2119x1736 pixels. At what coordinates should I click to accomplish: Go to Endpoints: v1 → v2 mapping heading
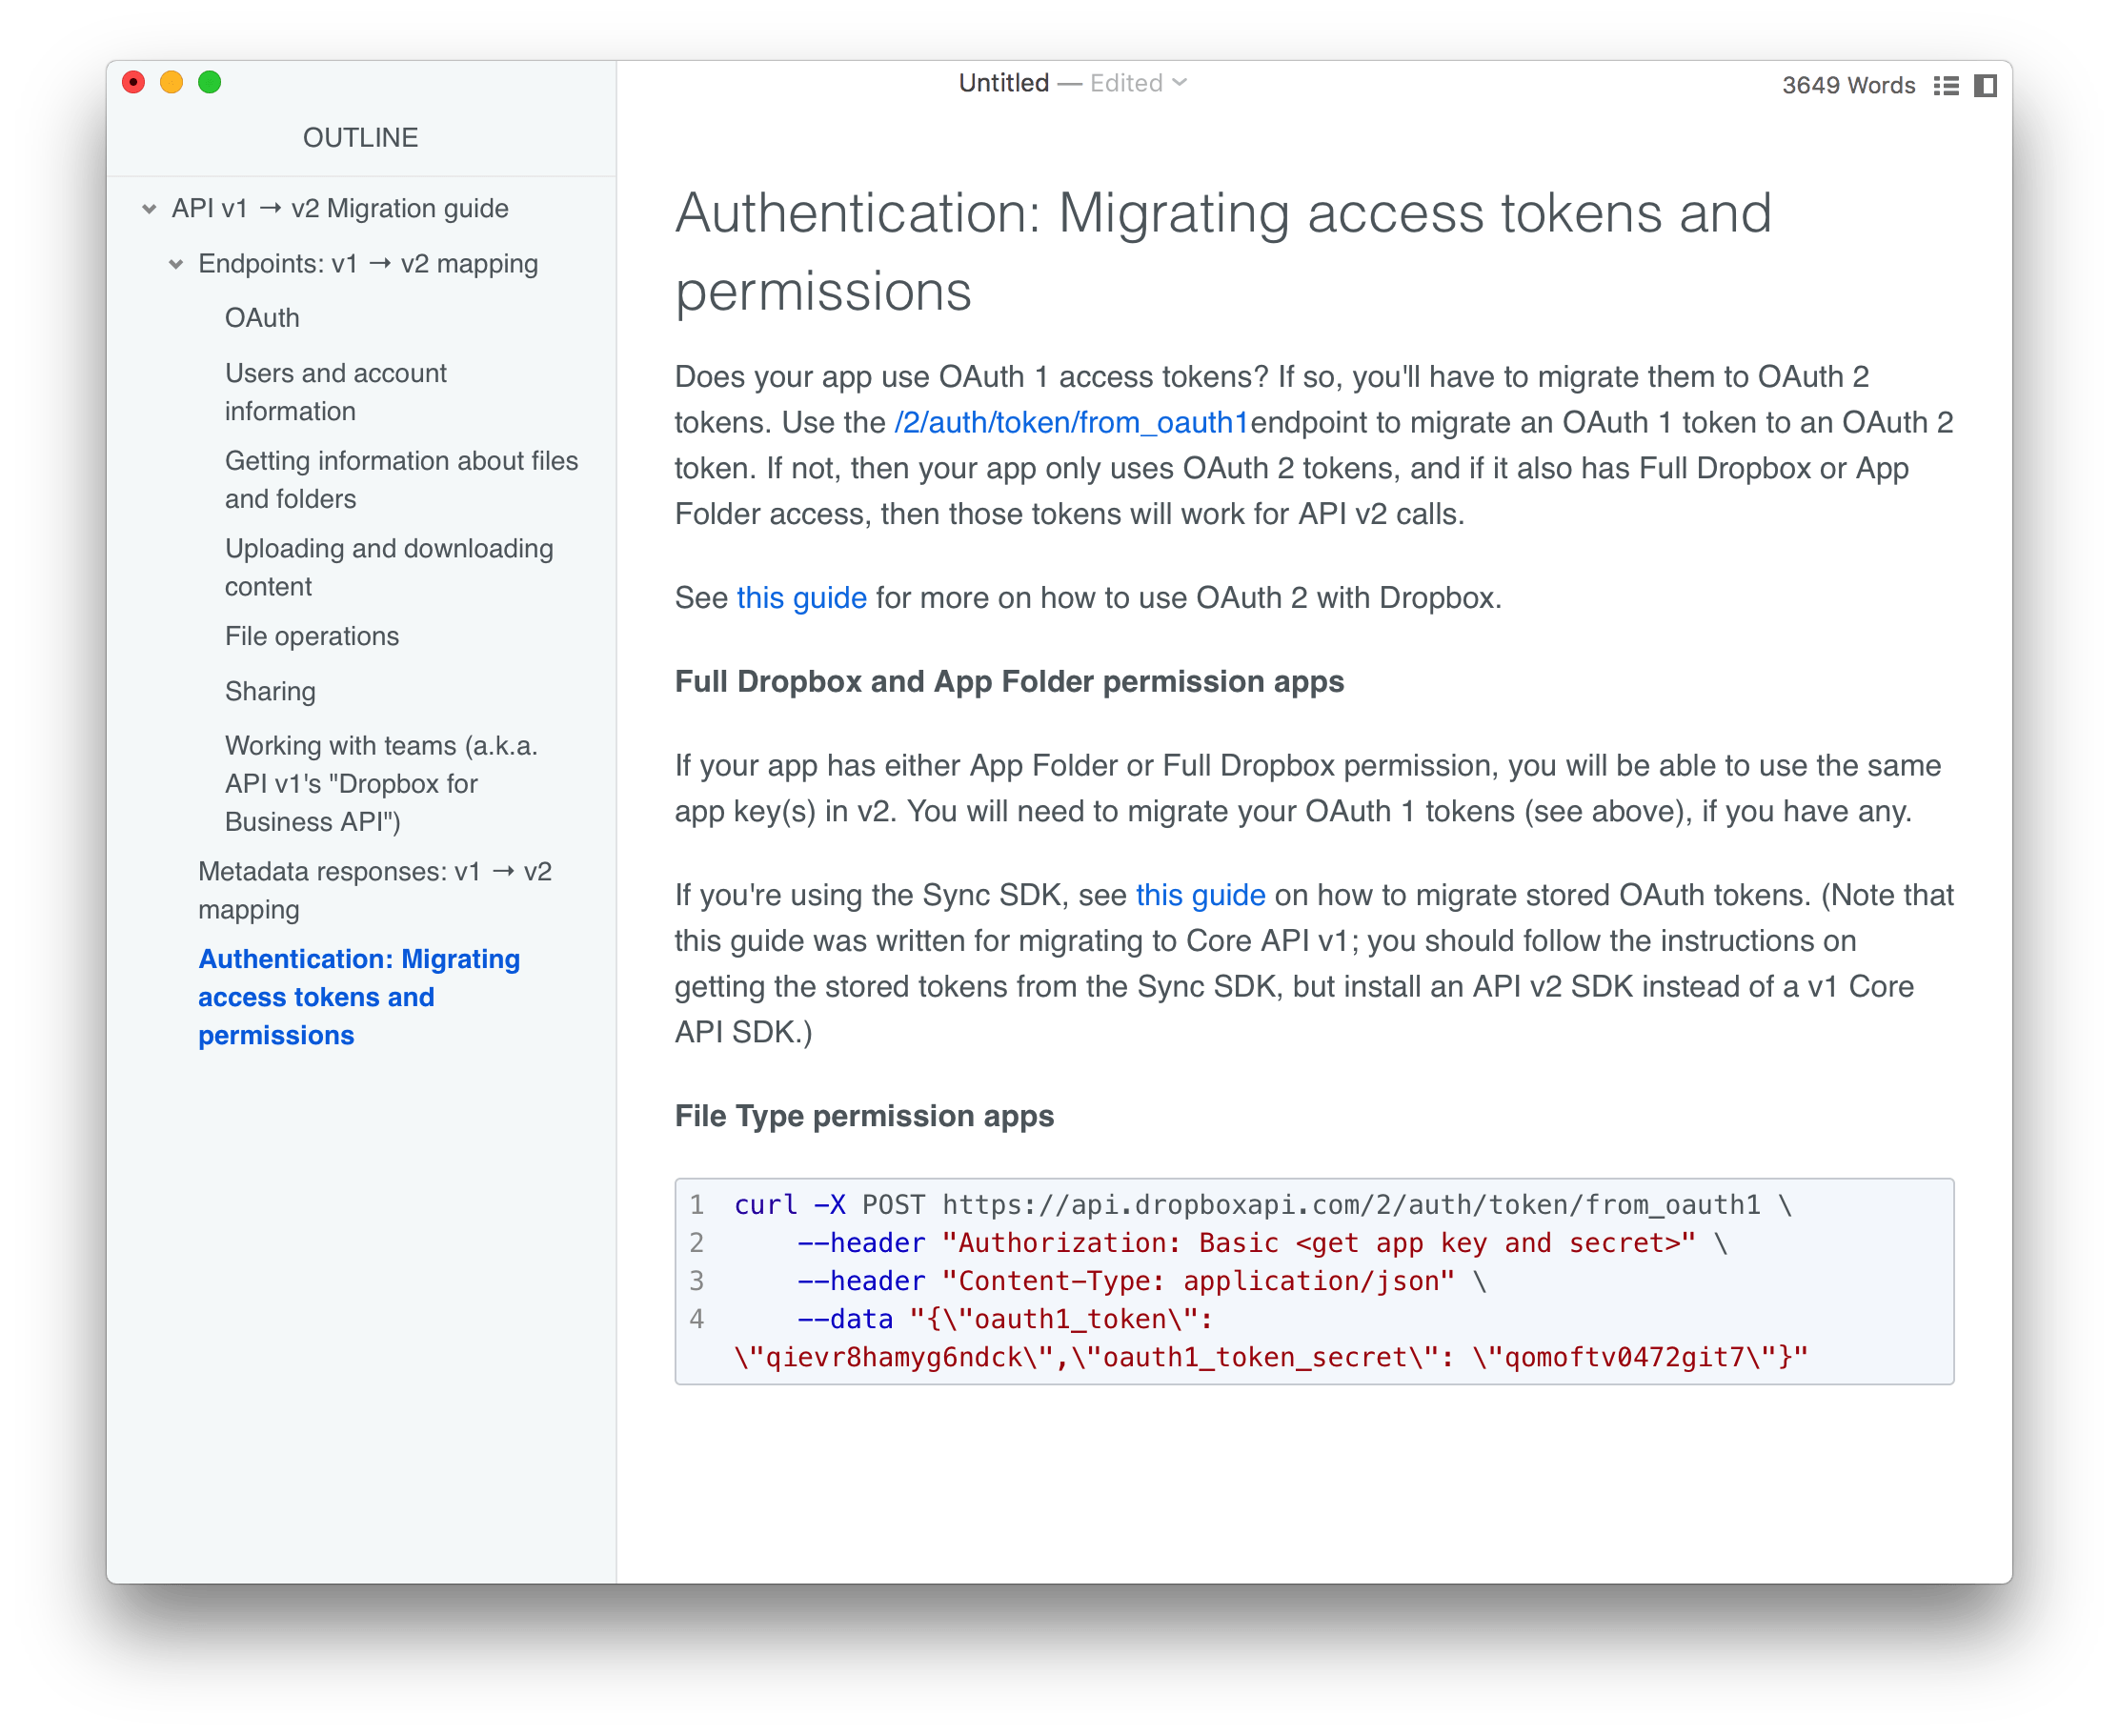pos(368,263)
